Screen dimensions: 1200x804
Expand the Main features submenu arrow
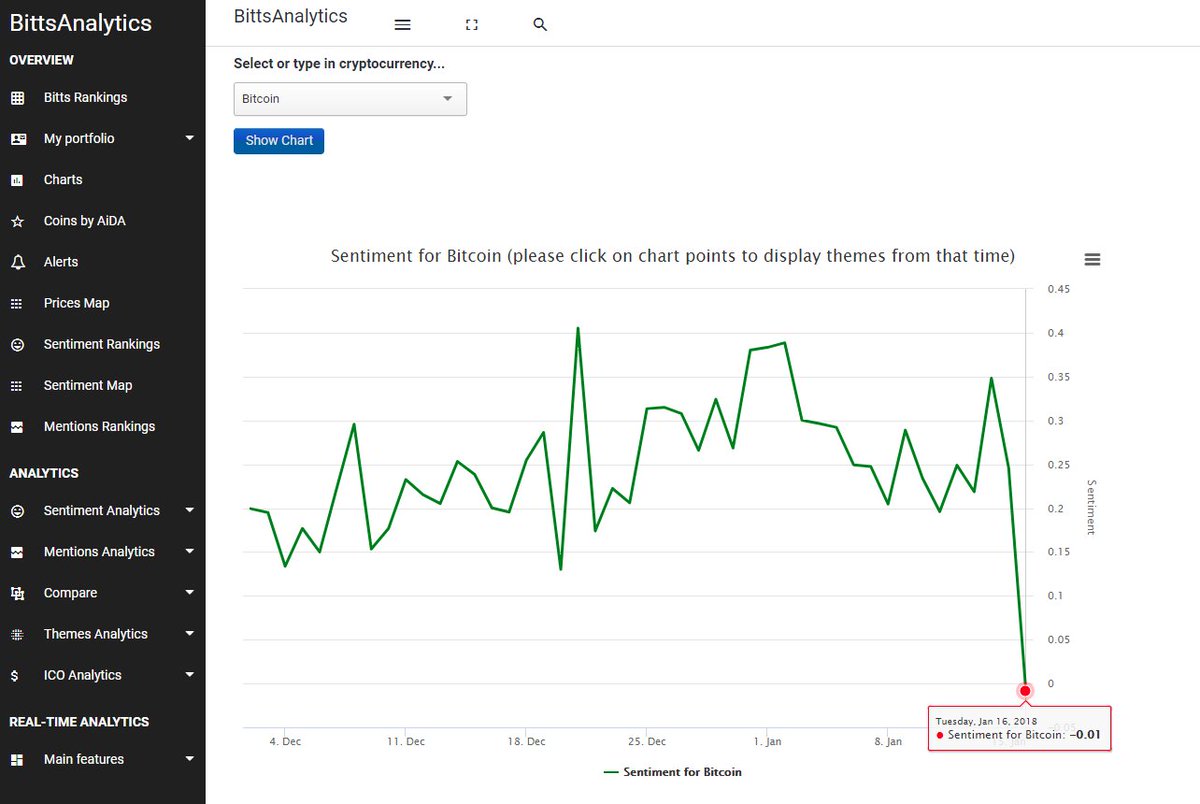190,758
